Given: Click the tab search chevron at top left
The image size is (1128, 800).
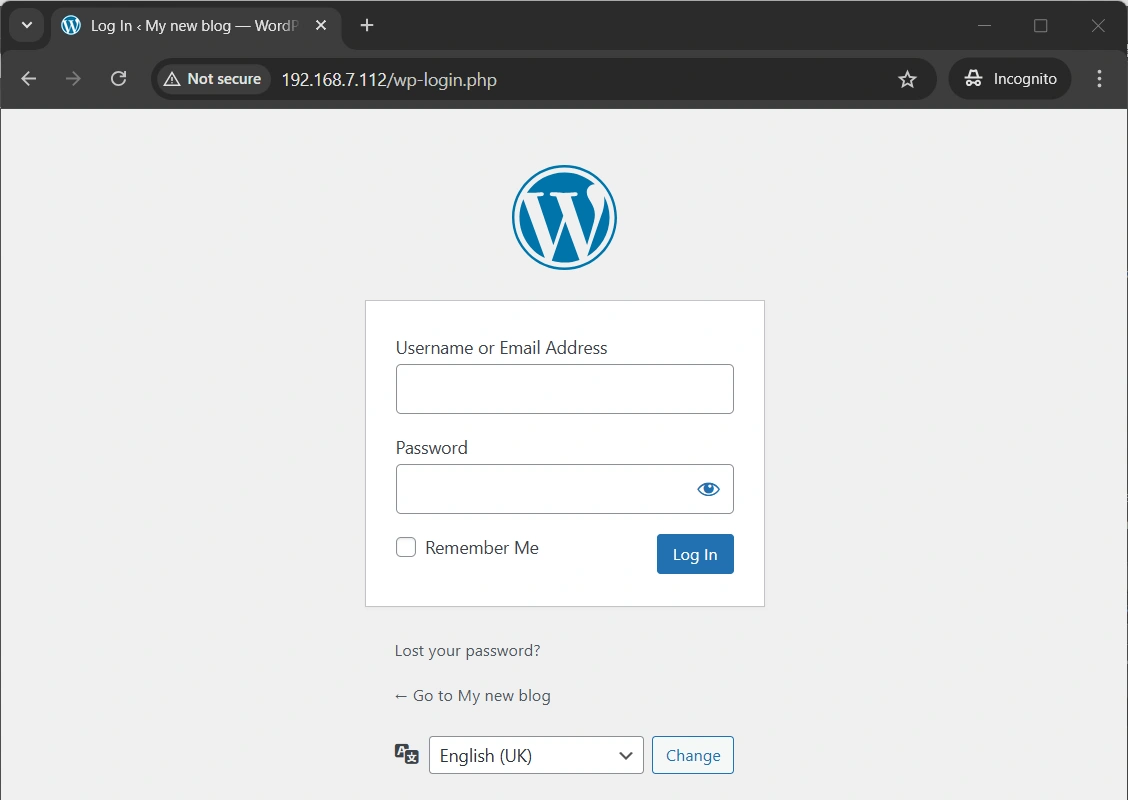Looking at the screenshot, I should click(27, 25).
